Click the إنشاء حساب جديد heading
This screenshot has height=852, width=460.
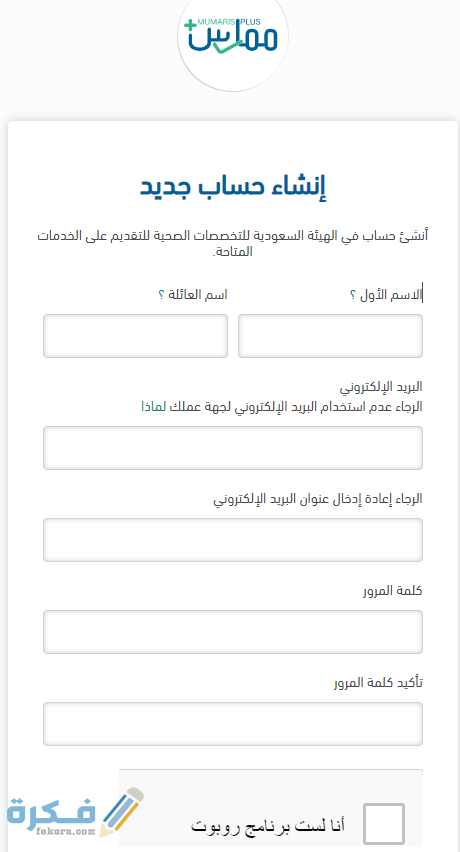tap(233, 186)
